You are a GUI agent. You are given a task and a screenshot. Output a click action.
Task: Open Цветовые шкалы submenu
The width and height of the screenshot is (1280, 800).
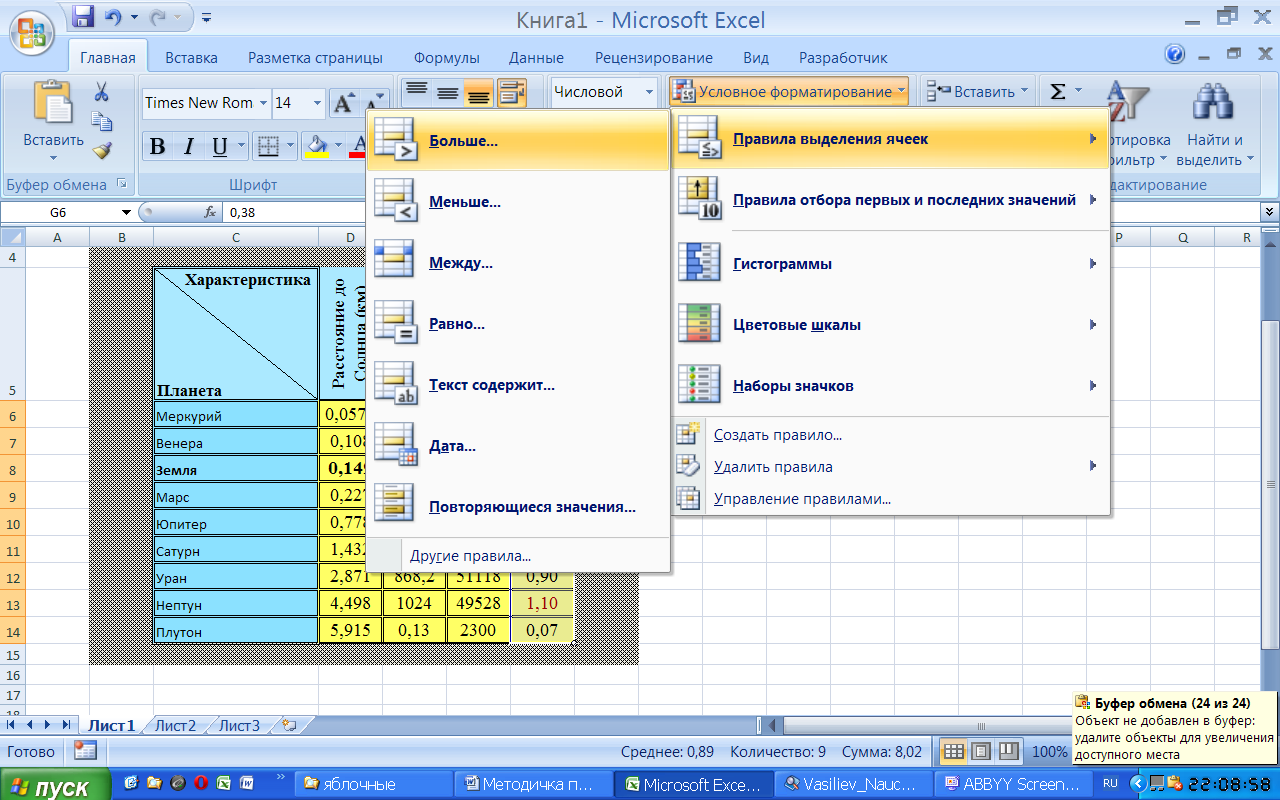[x=890, y=325]
